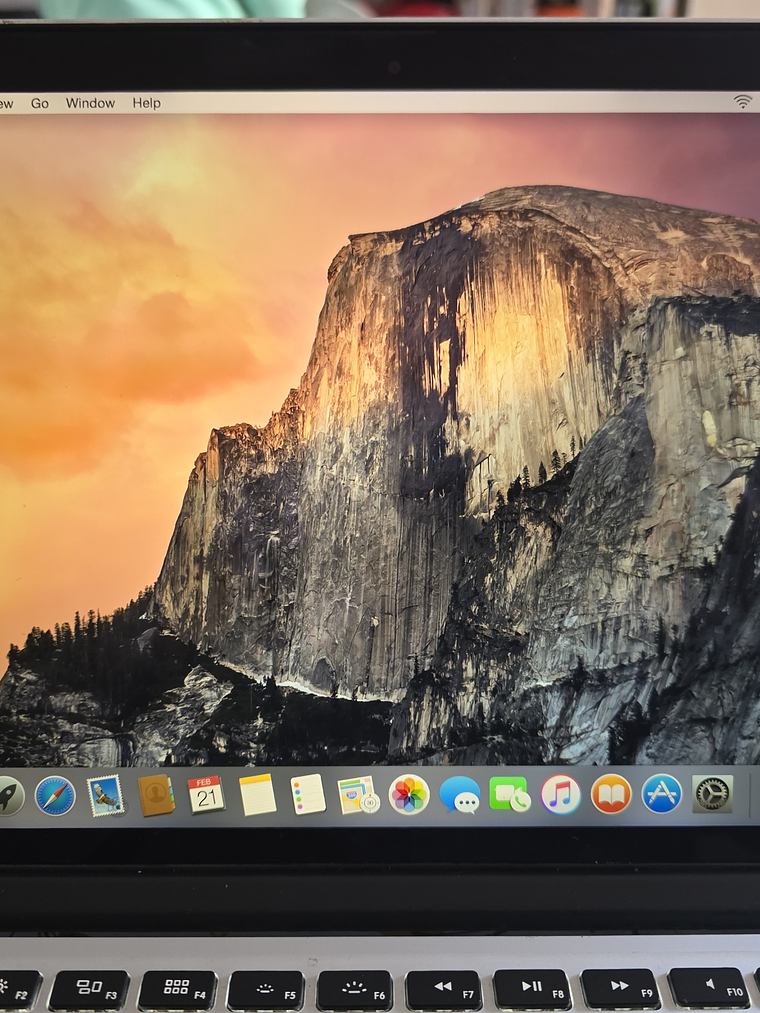The height and width of the screenshot is (1013, 760).
Task: Open the Go menu
Action: click(40, 103)
